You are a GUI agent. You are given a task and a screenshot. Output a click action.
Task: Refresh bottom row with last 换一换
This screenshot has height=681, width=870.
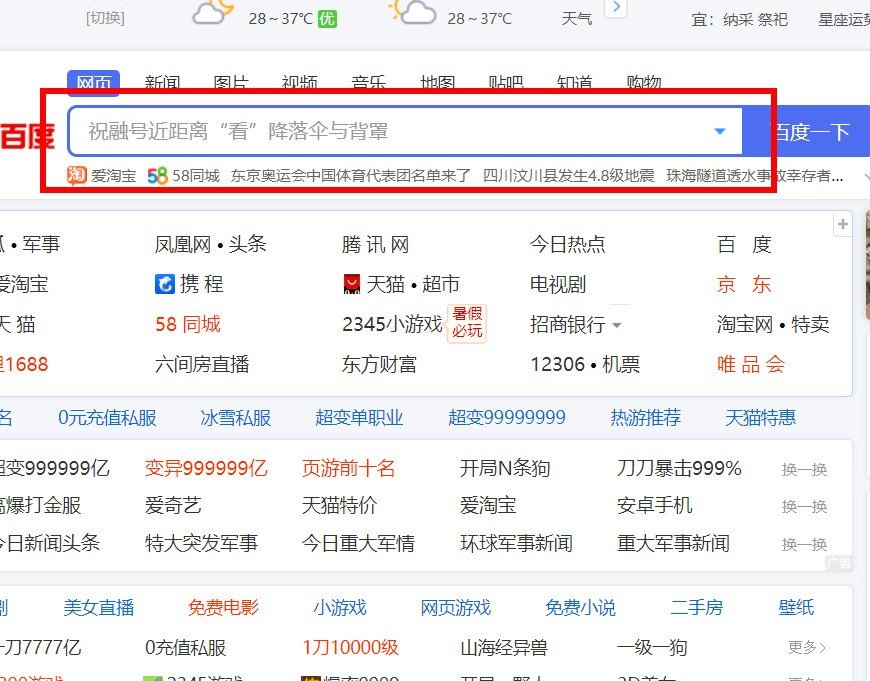click(804, 545)
